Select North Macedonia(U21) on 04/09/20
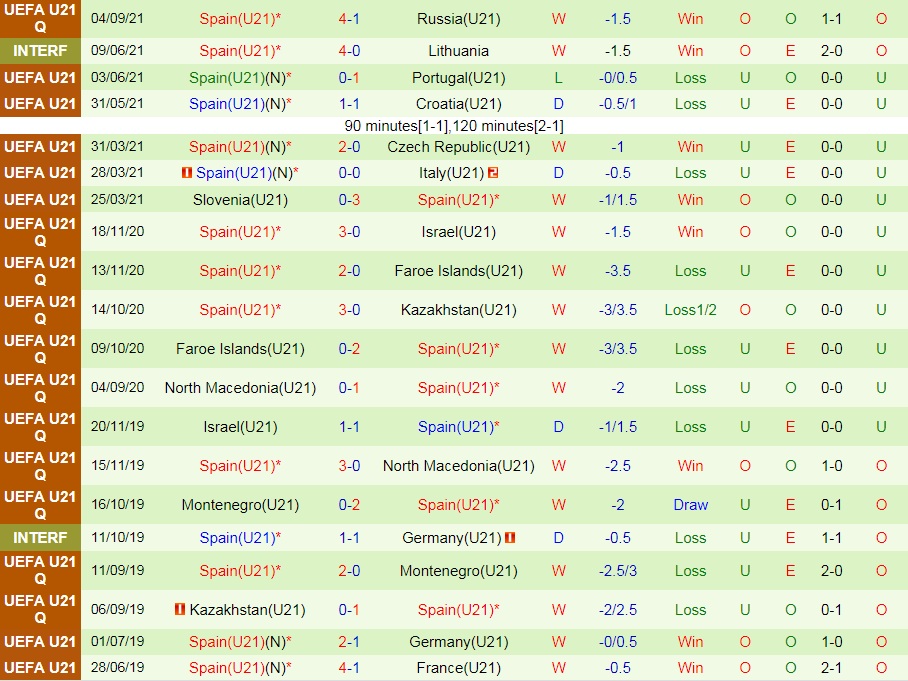Viewport: 908px width, 681px height. click(x=240, y=387)
